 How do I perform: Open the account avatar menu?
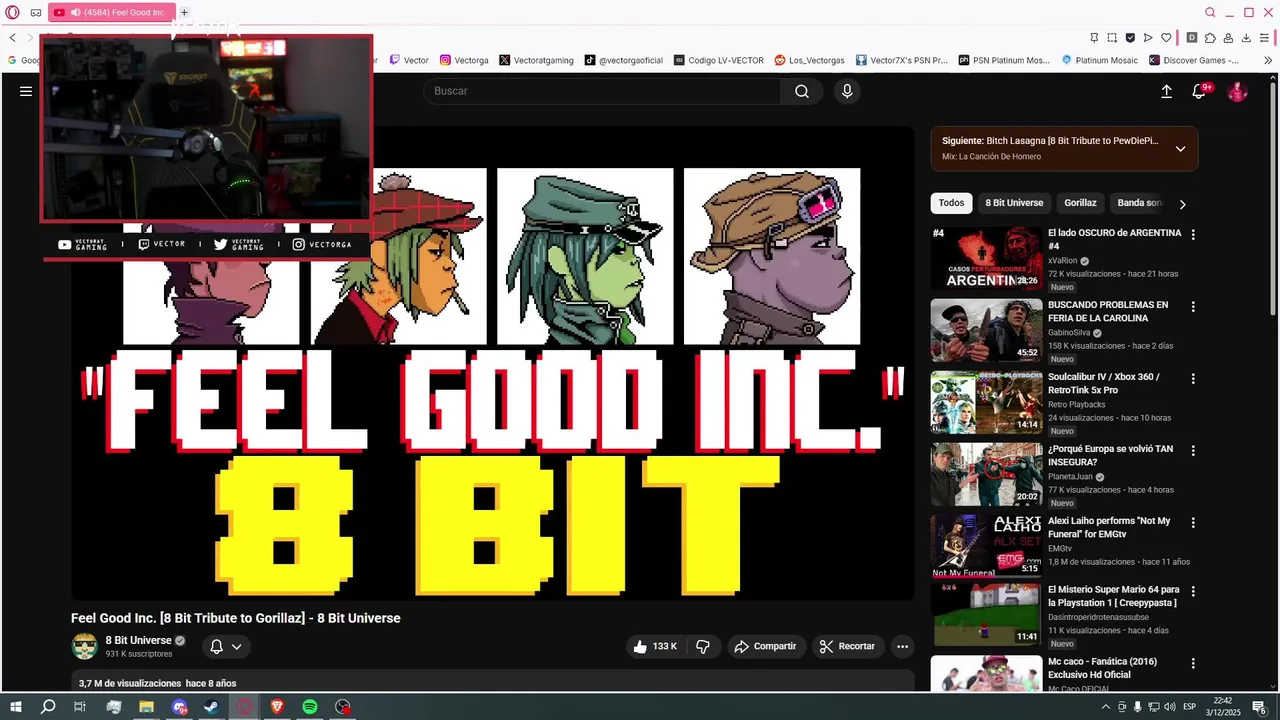pos(1238,91)
